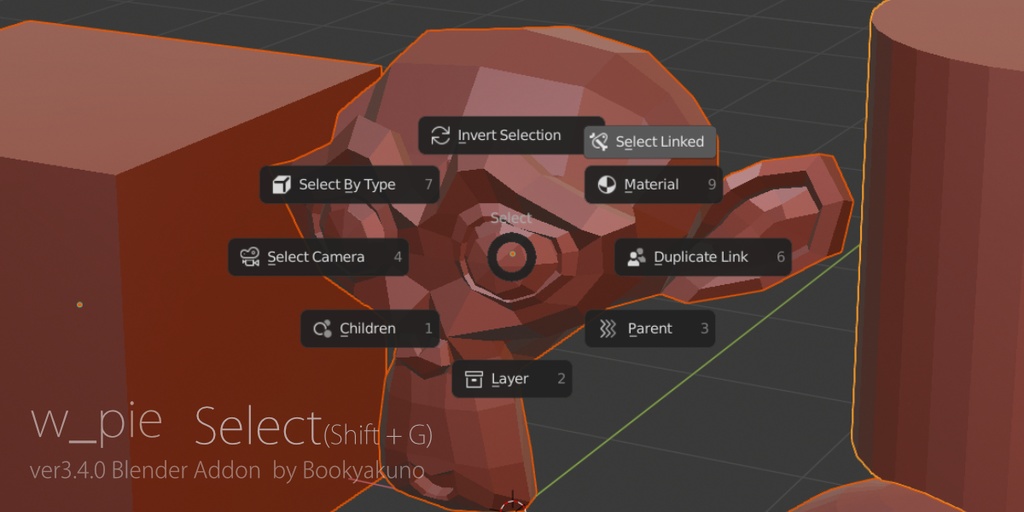The width and height of the screenshot is (1024, 512).
Task: Select the Parent pie option
Action: [650, 328]
